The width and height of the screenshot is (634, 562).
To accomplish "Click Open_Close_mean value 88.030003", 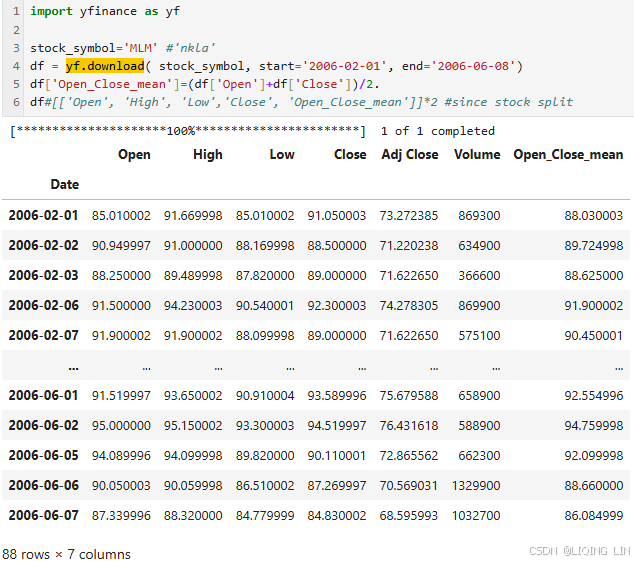I will click(x=594, y=216).
